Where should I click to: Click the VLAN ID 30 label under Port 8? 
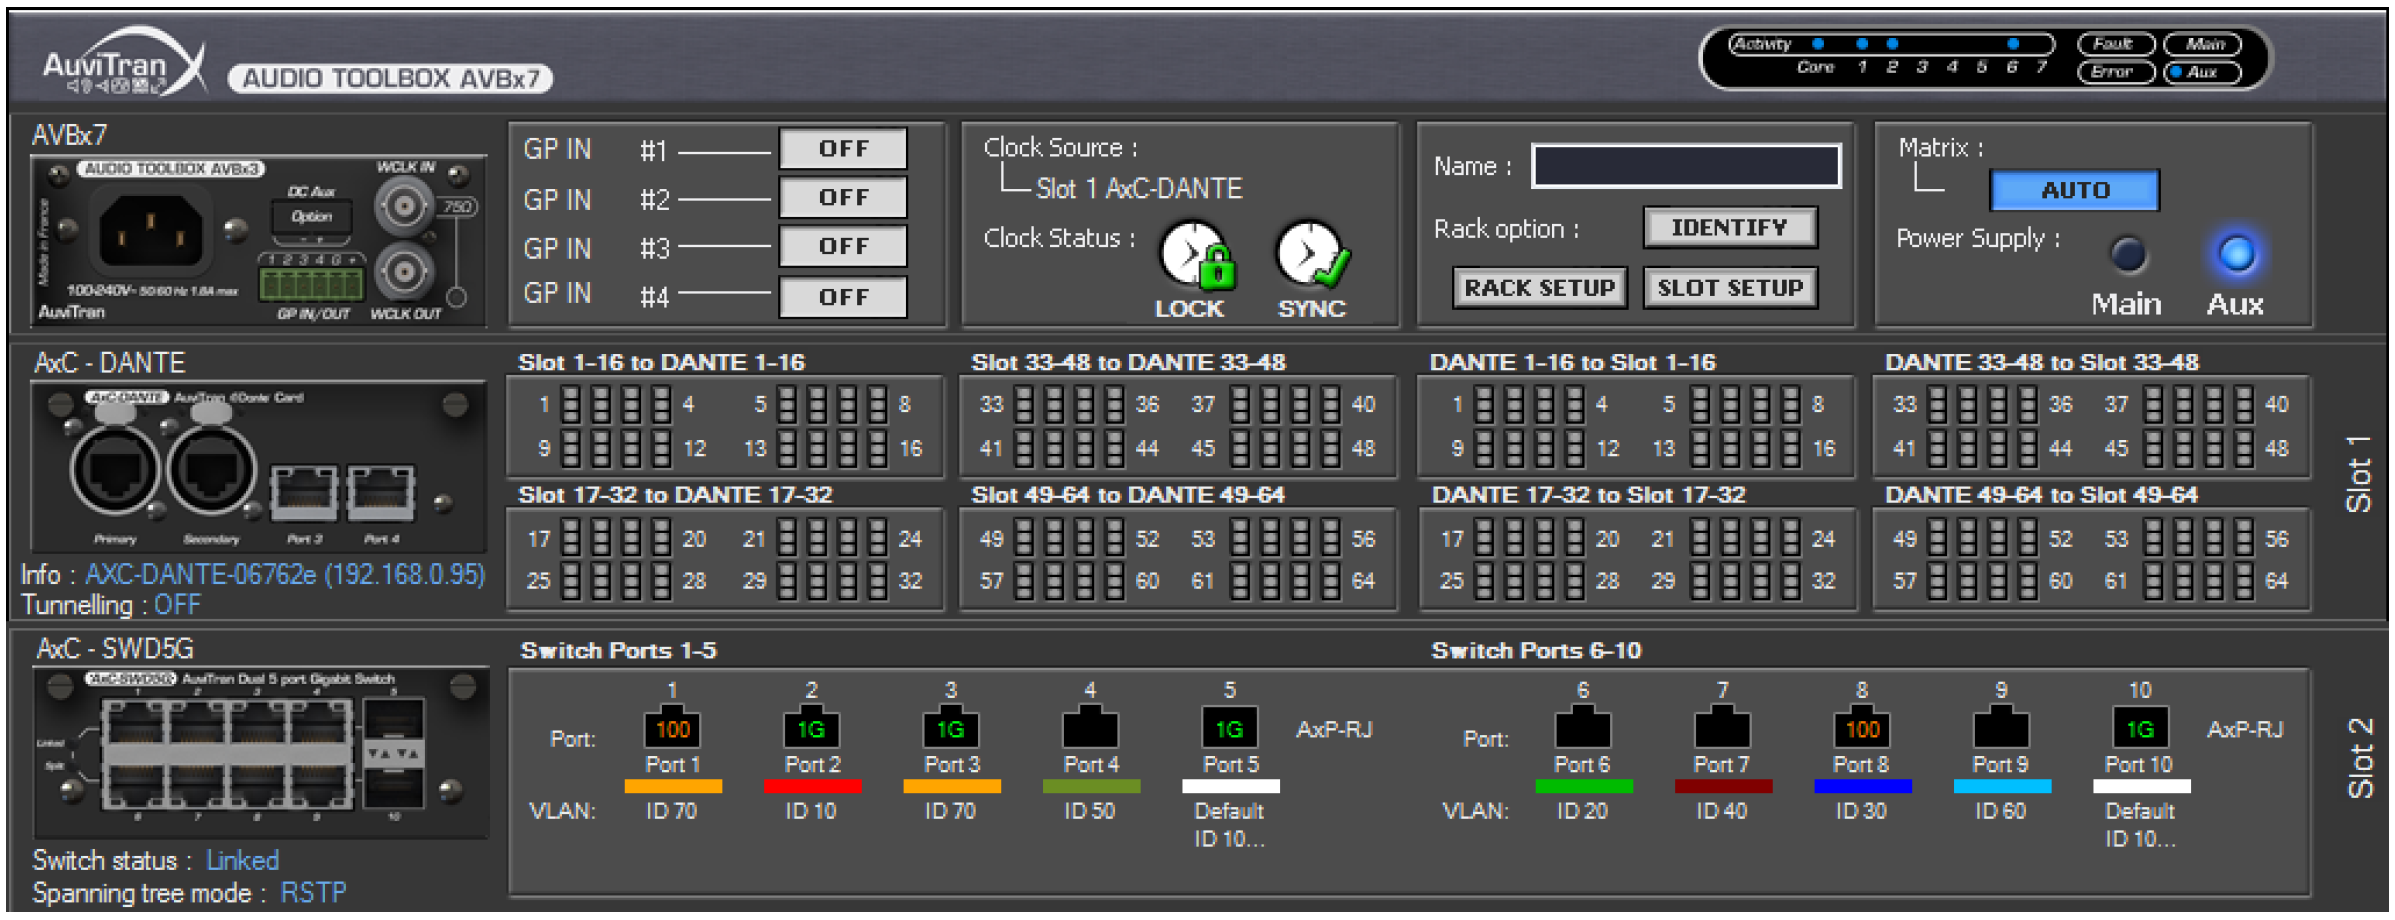pos(1862,811)
